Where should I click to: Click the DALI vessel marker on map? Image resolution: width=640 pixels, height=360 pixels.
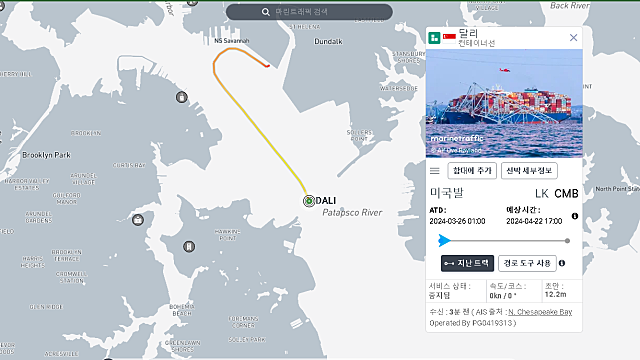(x=309, y=201)
